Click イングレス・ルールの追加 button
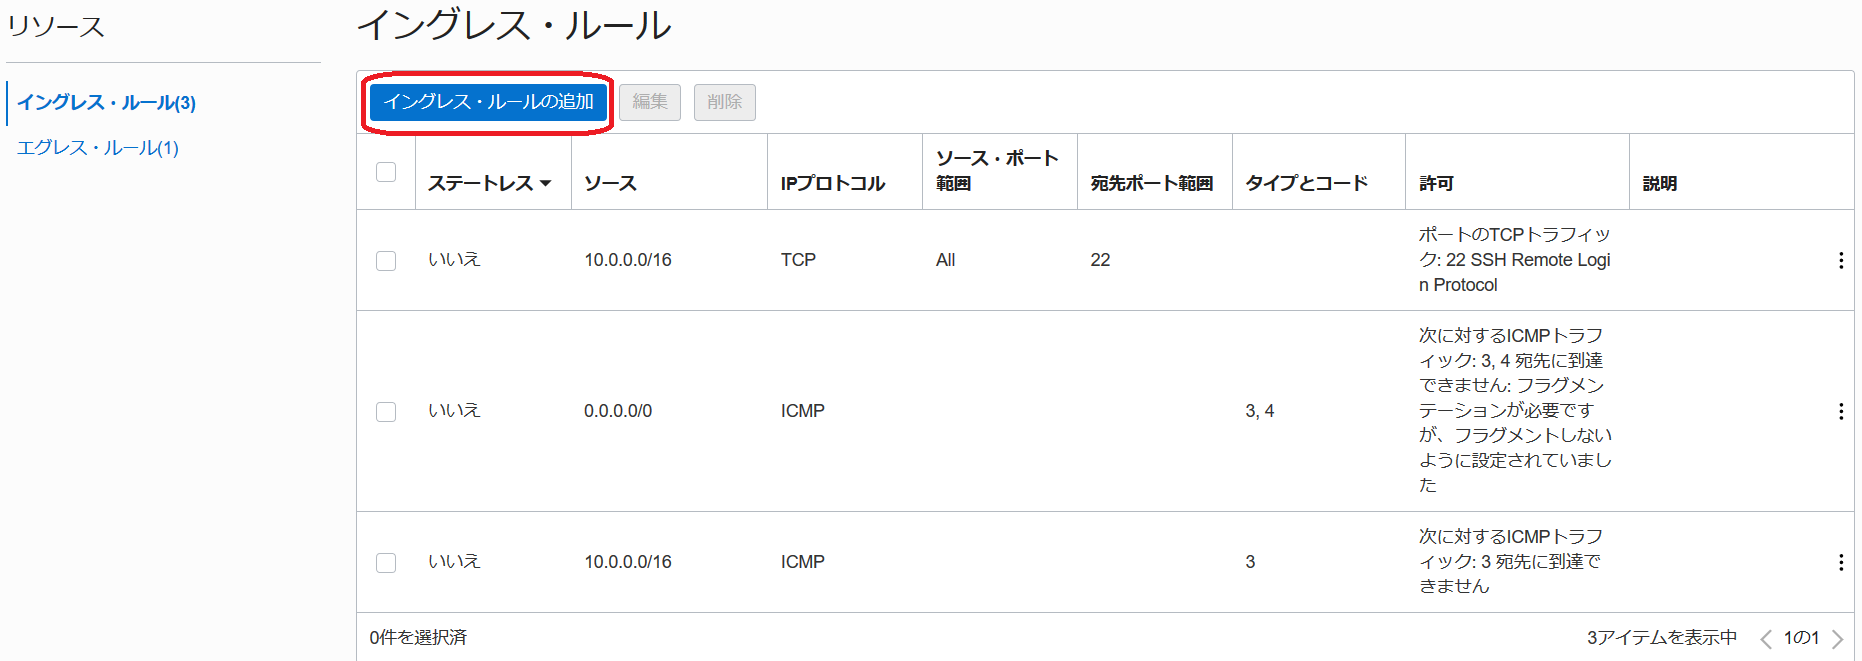Viewport: 1862px width, 661px height. (x=488, y=102)
